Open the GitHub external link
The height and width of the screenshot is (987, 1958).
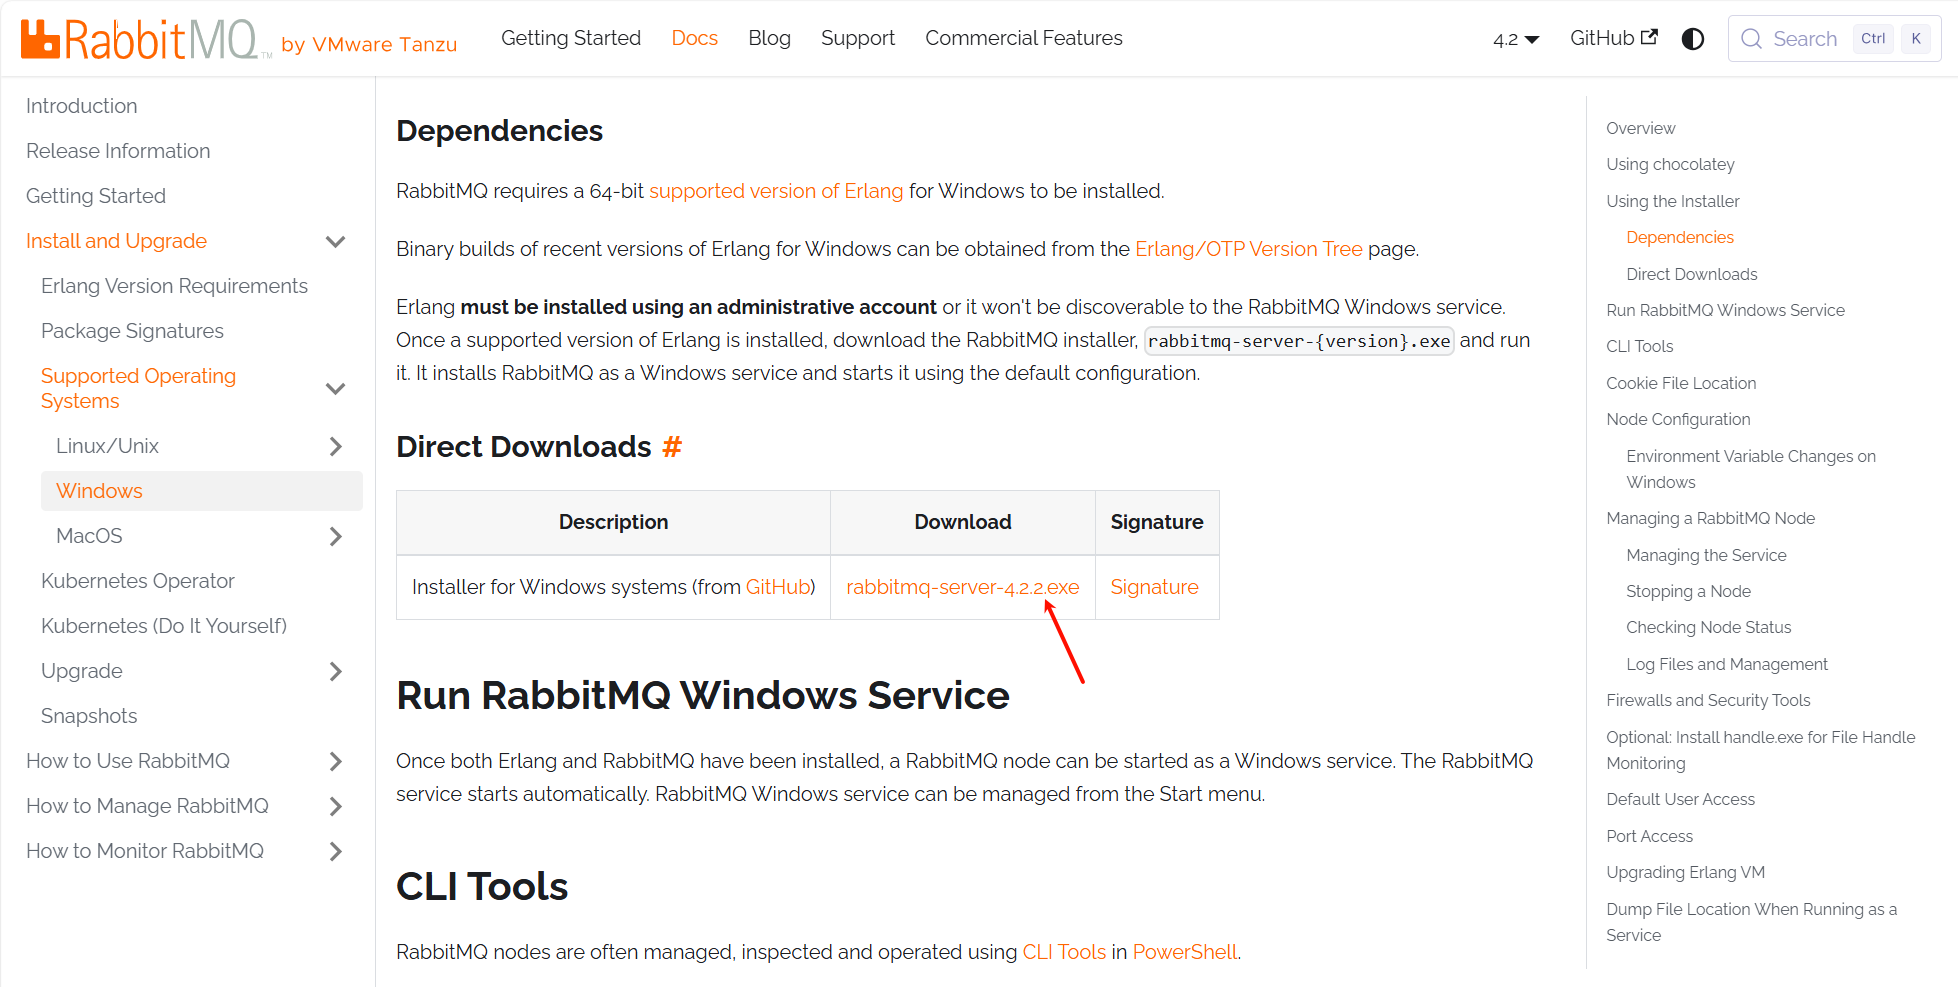point(1614,38)
